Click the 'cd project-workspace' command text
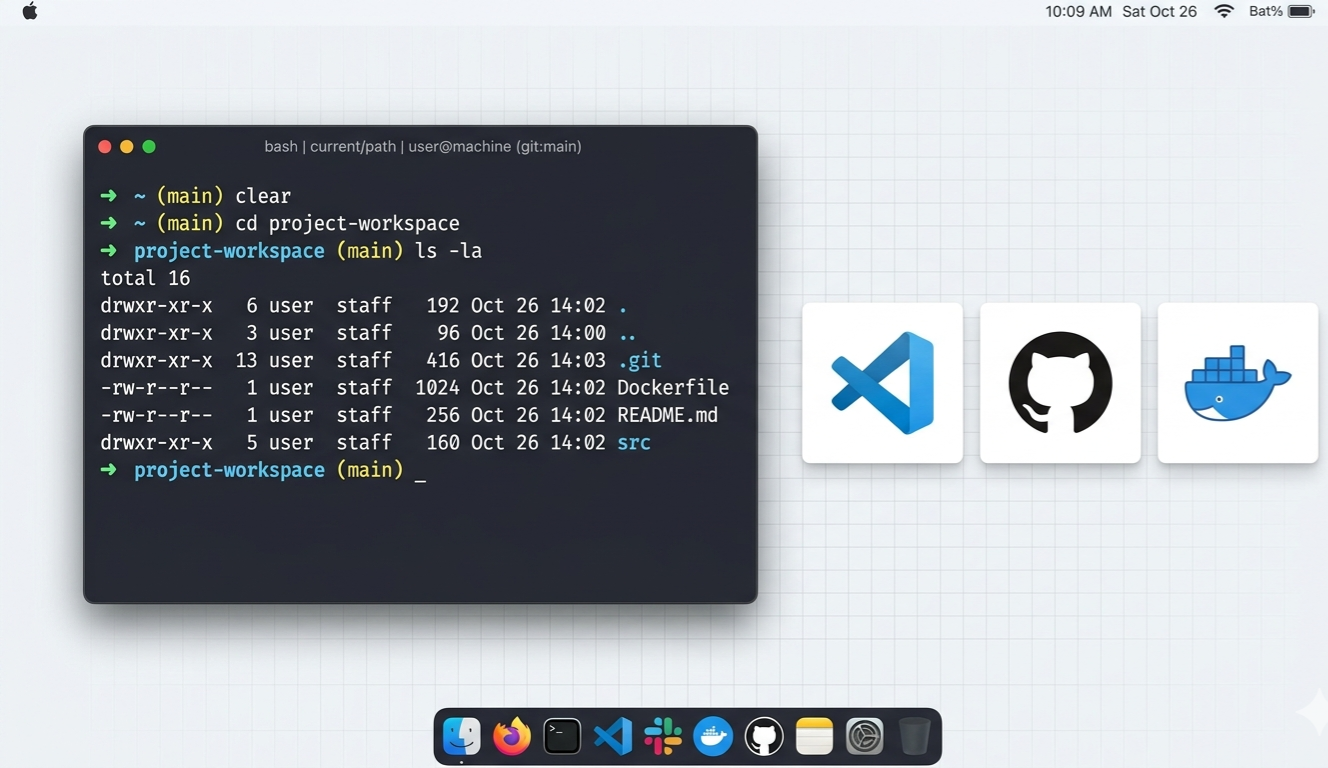The width and height of the screenshot is (1328, 768). click(347, 224)
